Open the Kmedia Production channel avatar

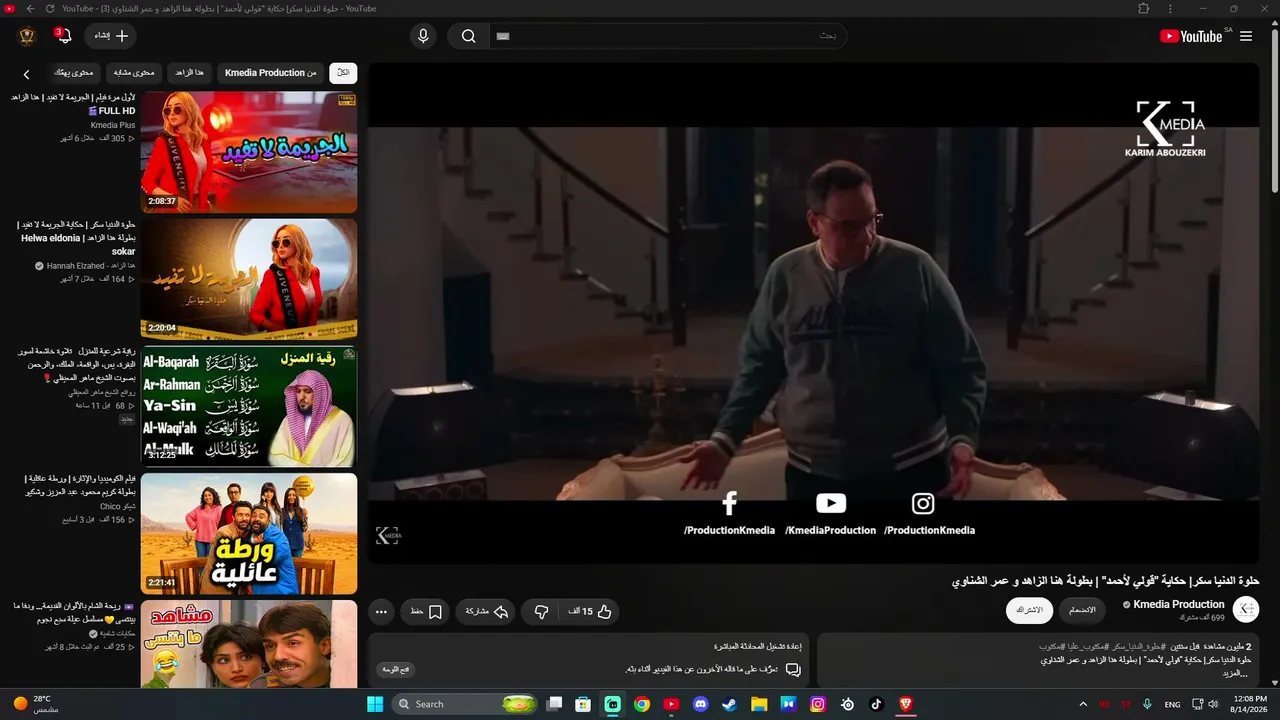1246,609
